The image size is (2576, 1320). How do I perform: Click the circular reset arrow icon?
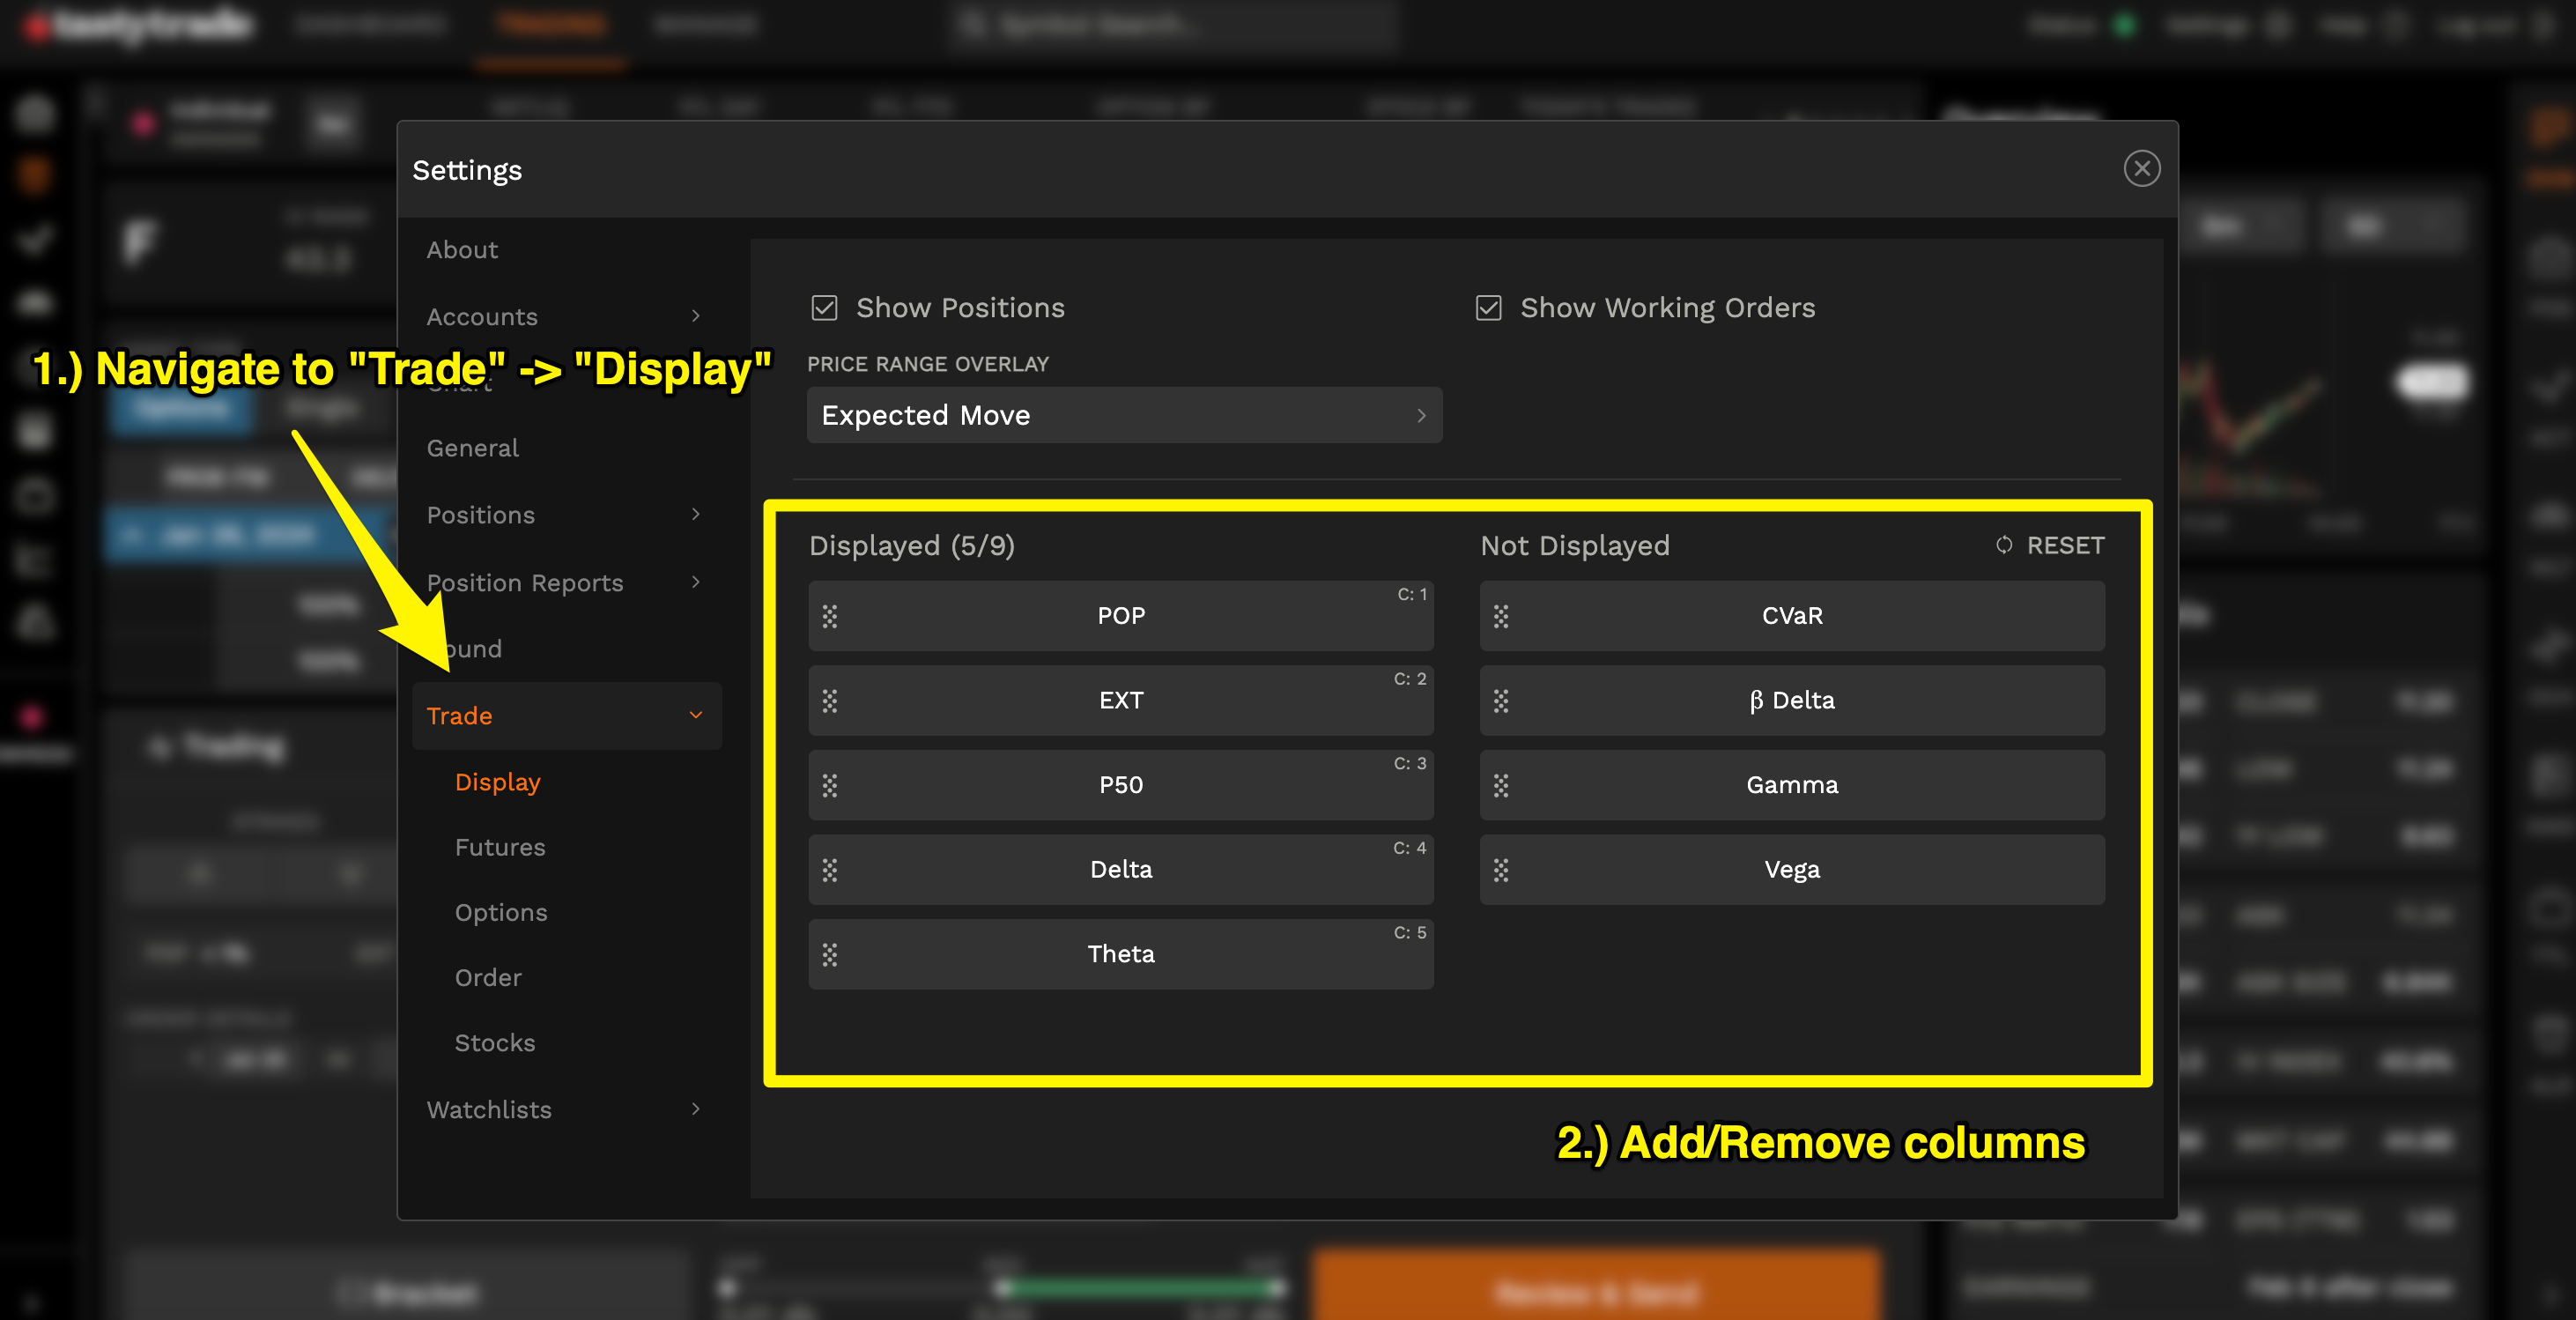click(x=2004, y=546)
